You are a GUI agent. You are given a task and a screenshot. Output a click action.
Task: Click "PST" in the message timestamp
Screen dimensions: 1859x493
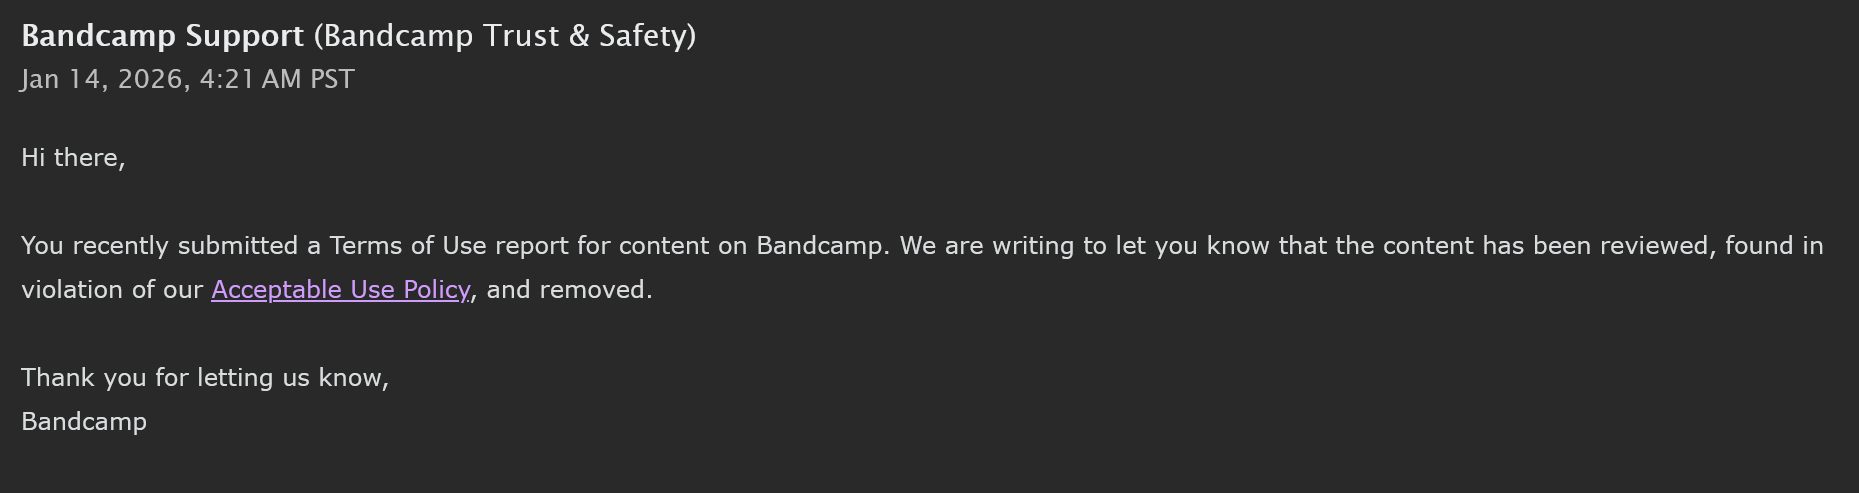pos(332,80)
